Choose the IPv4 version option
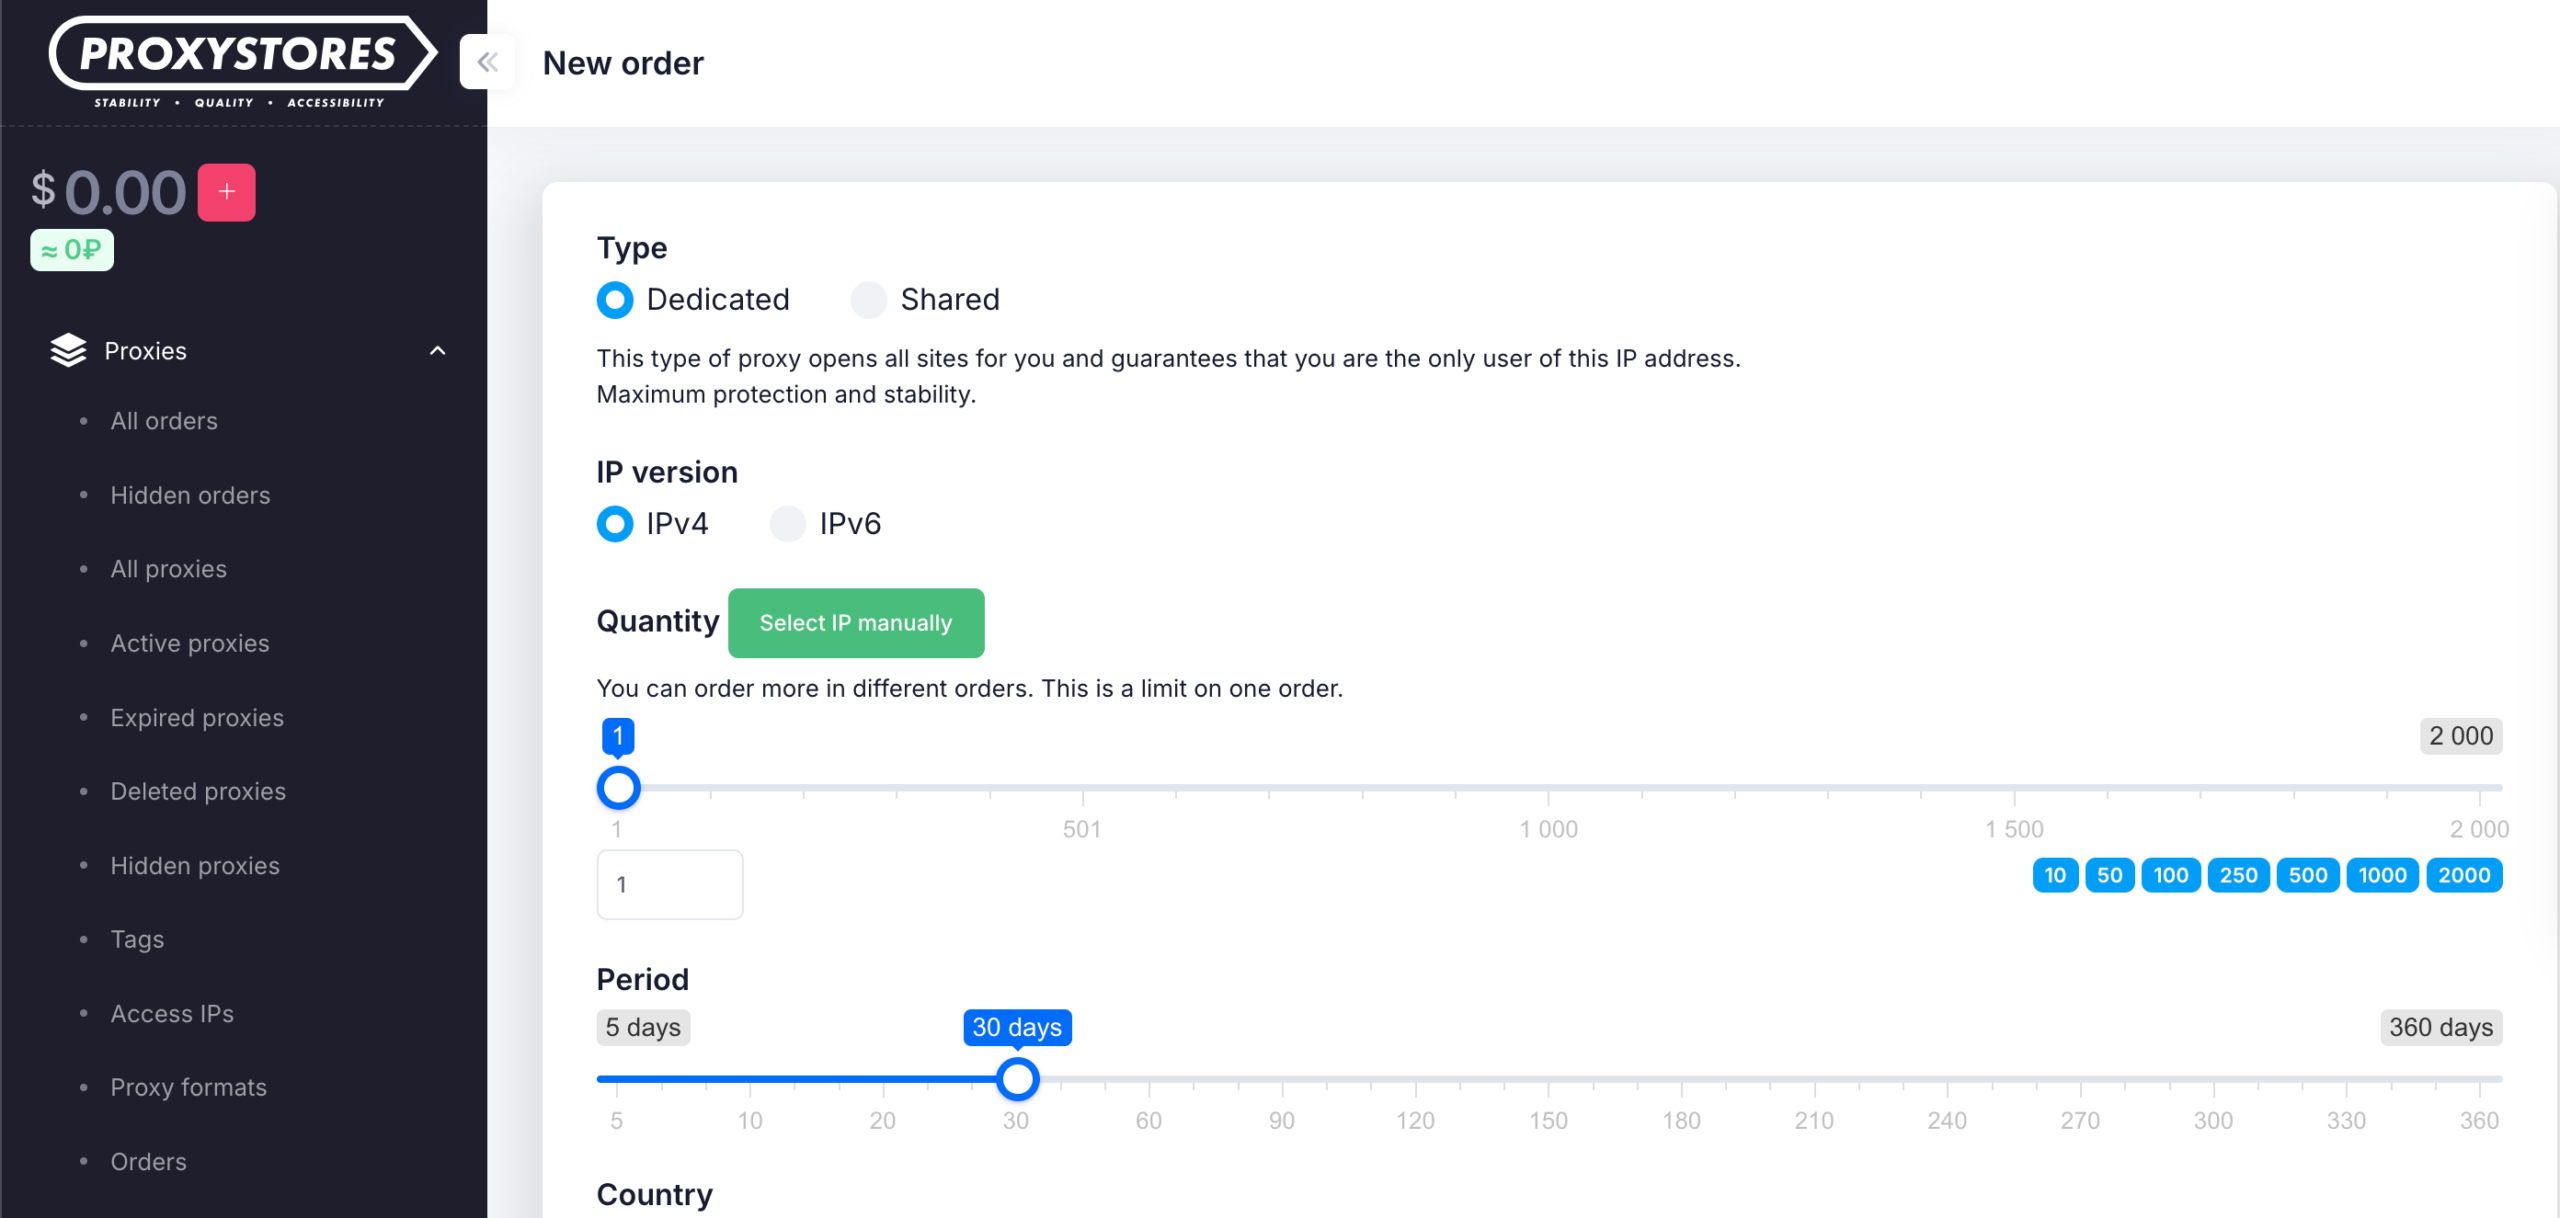 pos(615,524)
